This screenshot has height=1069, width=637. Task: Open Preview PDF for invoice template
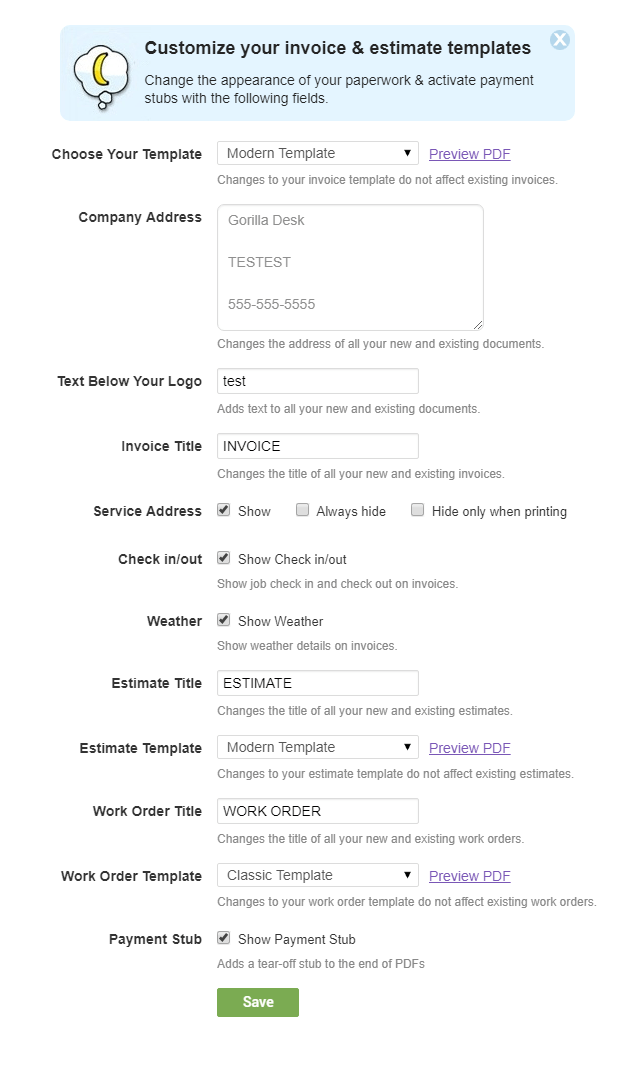(469, 154)
